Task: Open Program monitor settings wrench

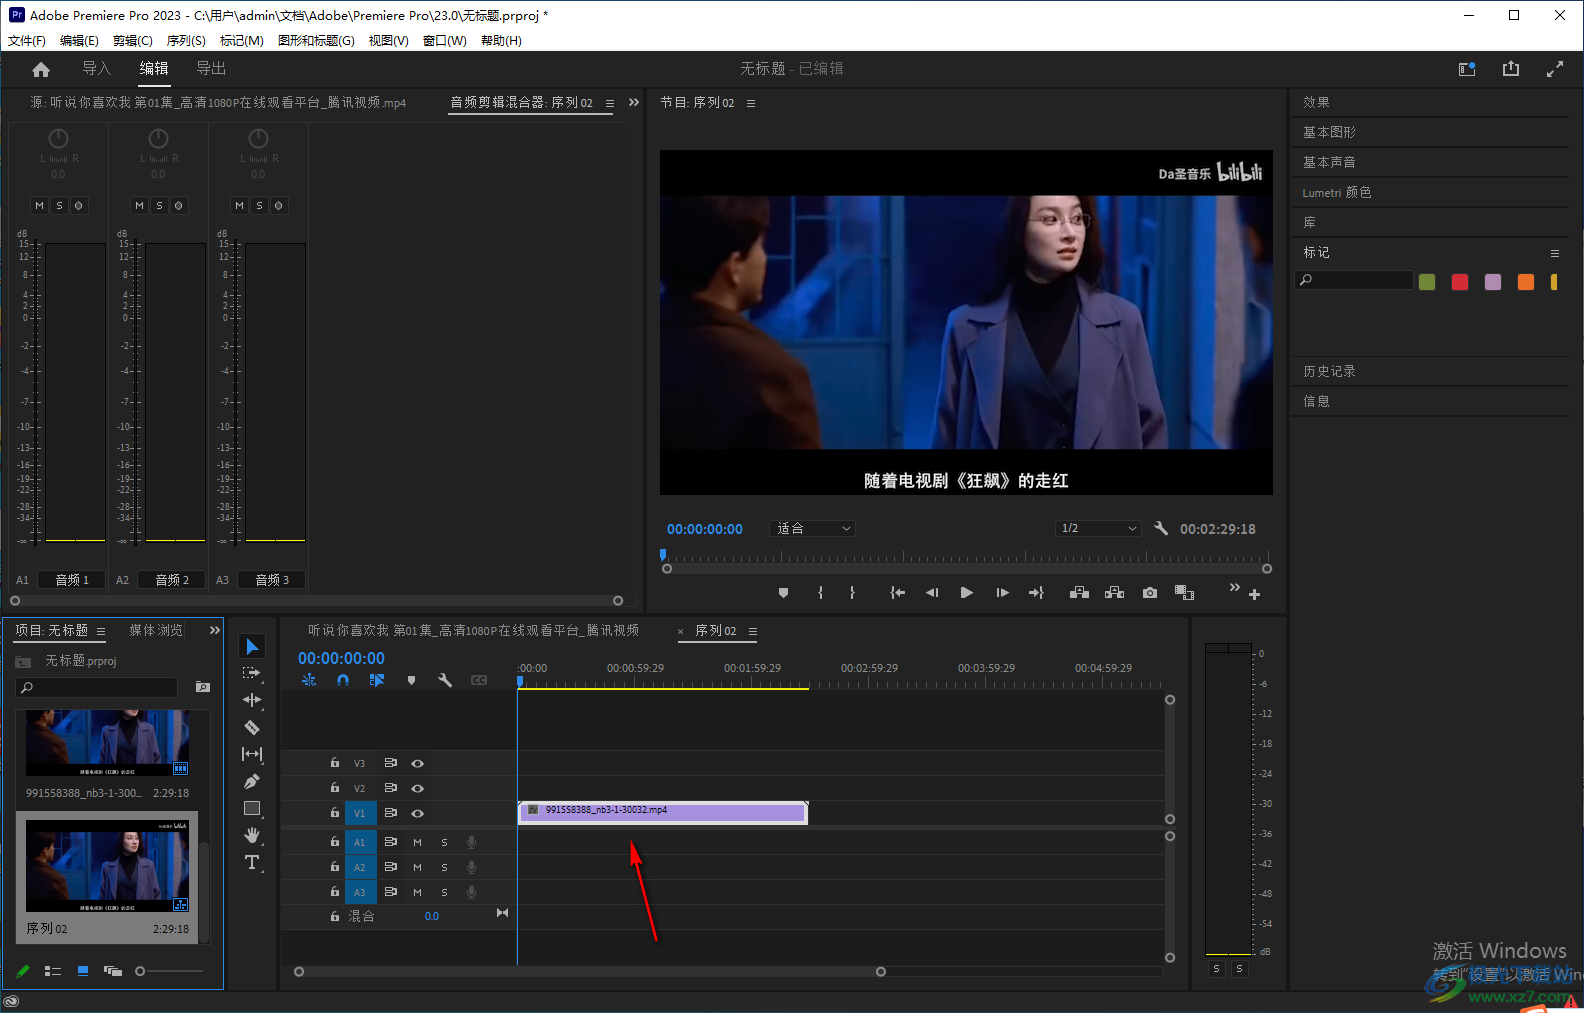Action: pos(1161,528)
